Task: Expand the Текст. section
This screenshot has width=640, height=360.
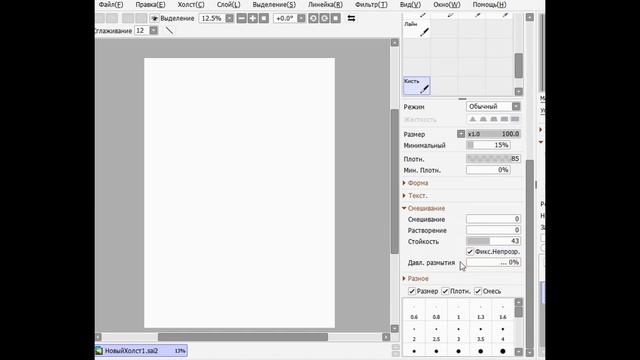Action: tap(415, 196)
